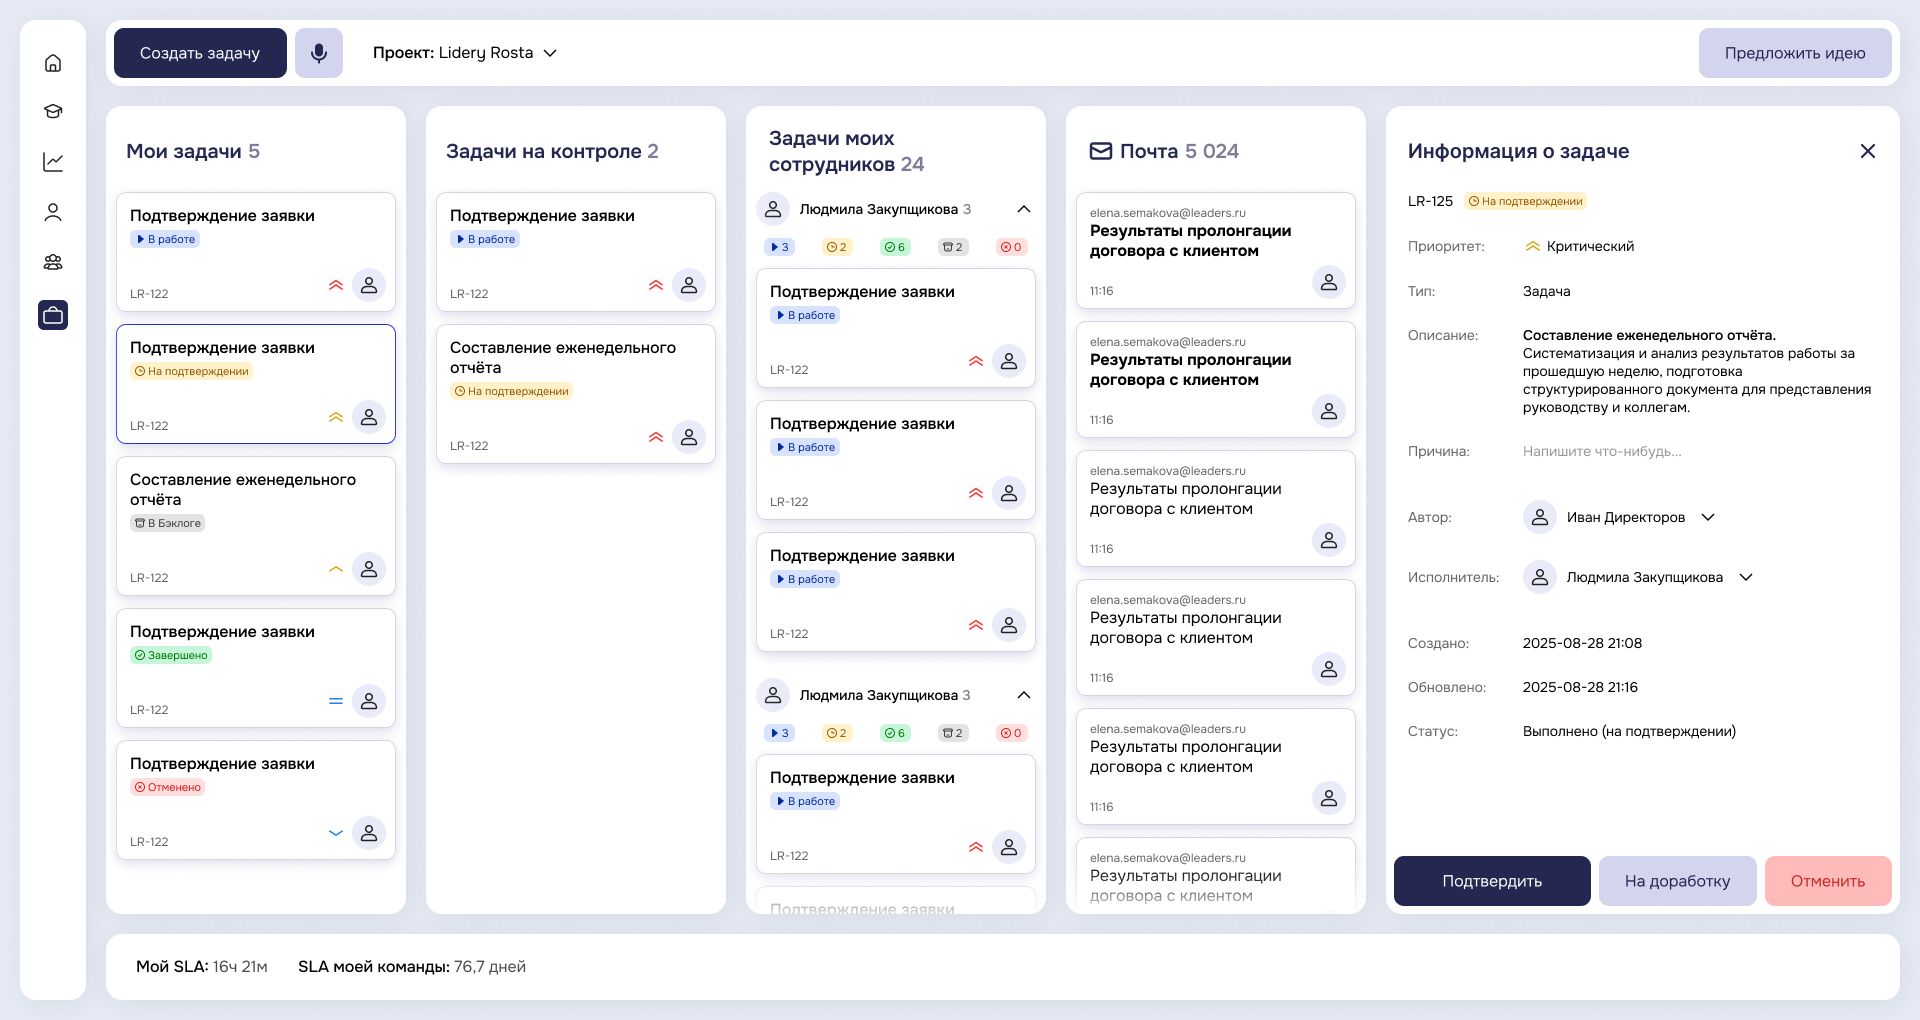Select the briefcase tasks sidebar icon
Screen dimensions: 1920x1020
click(53, 315)
